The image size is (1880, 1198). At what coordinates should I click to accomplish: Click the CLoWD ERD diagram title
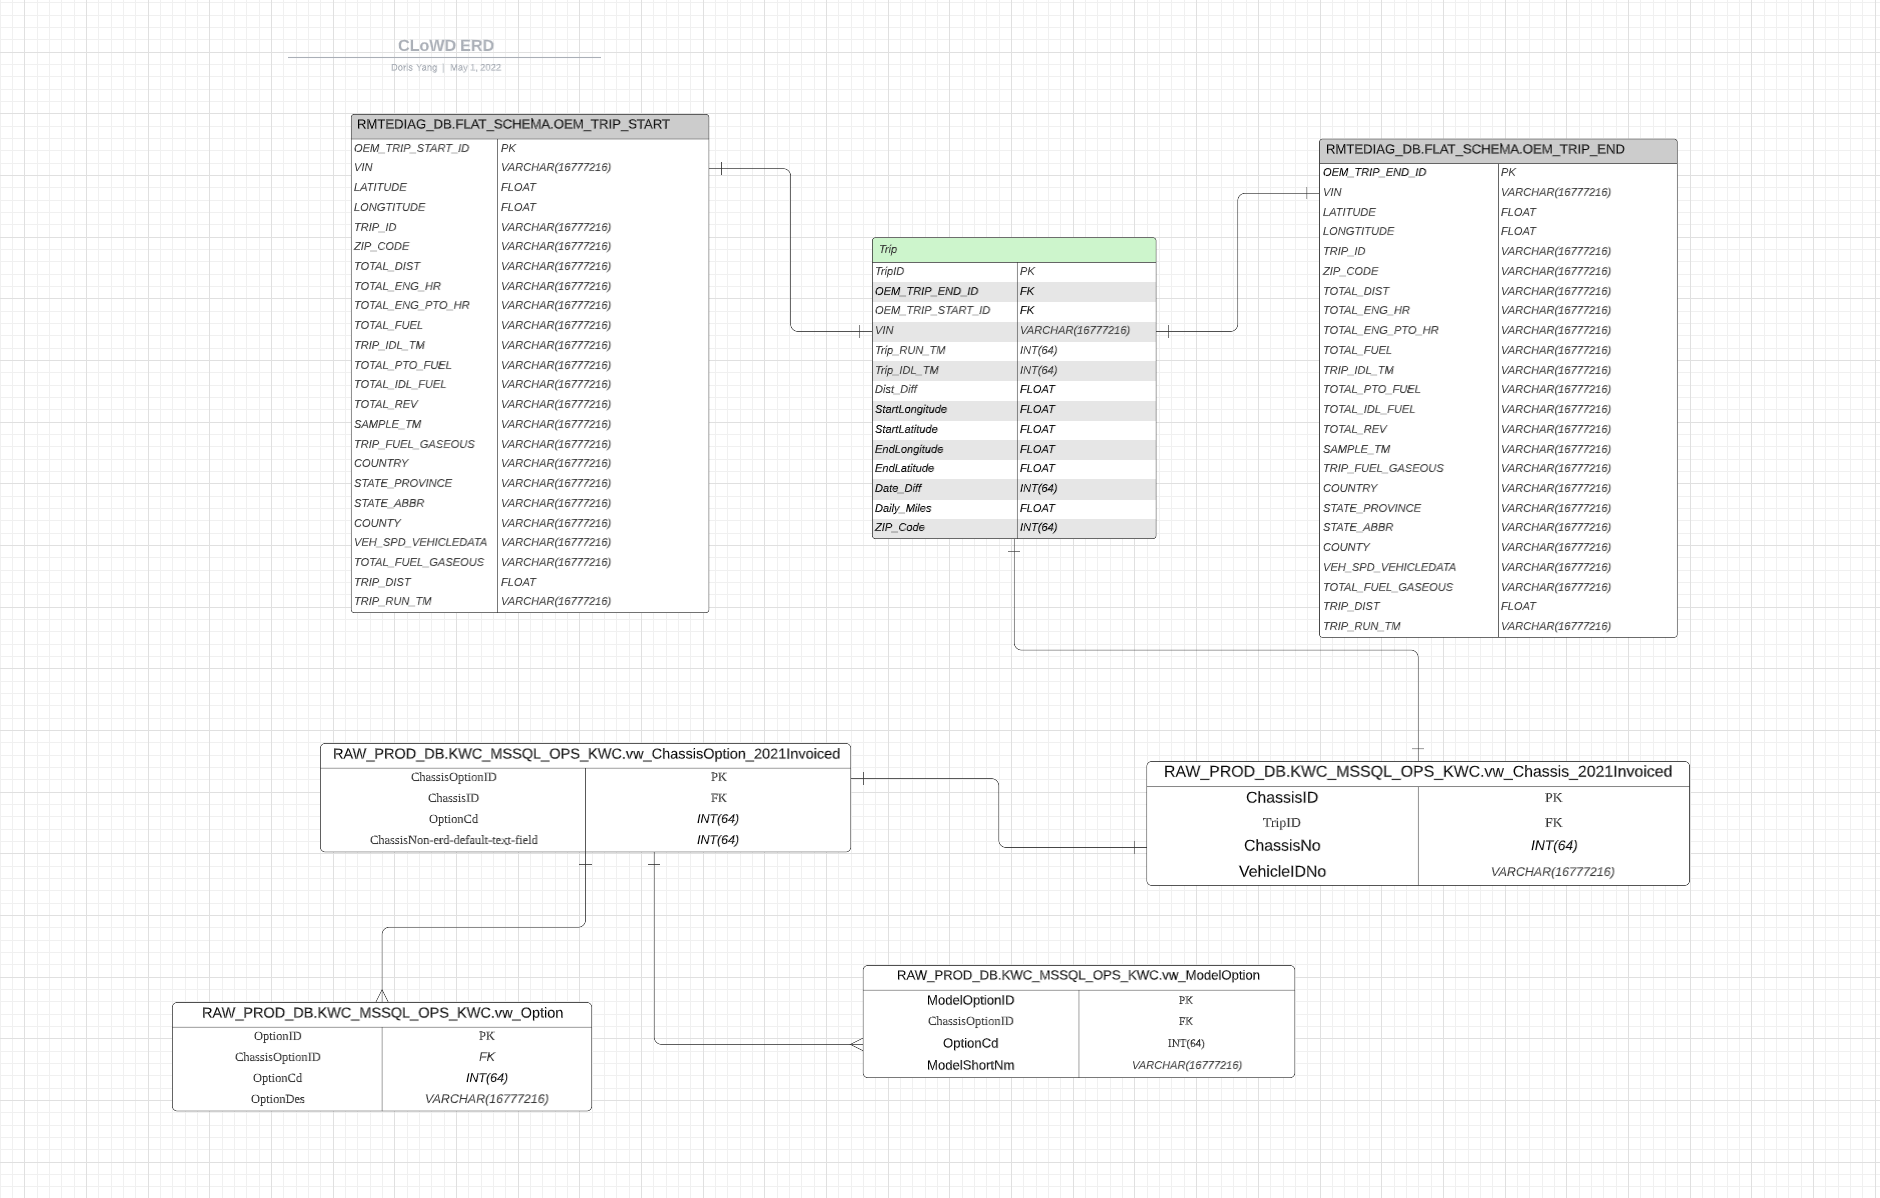[445, 46]
